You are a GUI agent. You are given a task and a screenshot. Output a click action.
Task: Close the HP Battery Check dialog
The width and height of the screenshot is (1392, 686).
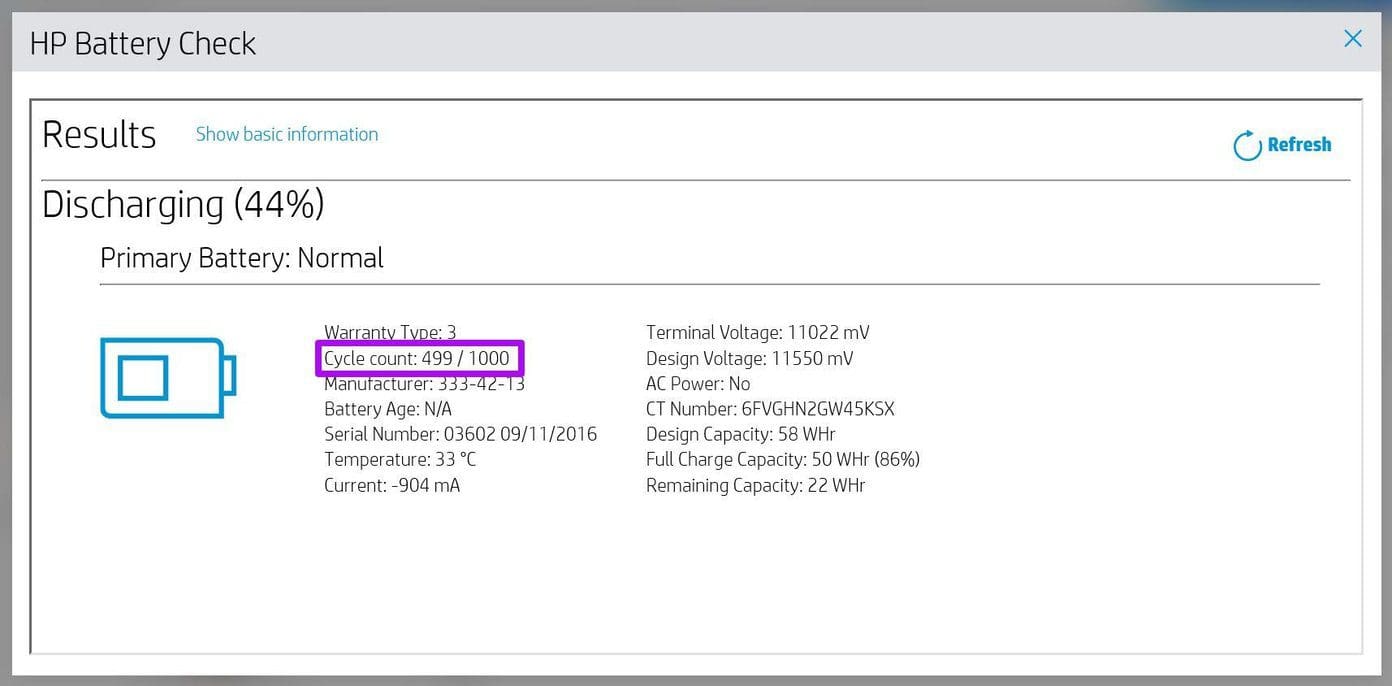[1353, 39]
